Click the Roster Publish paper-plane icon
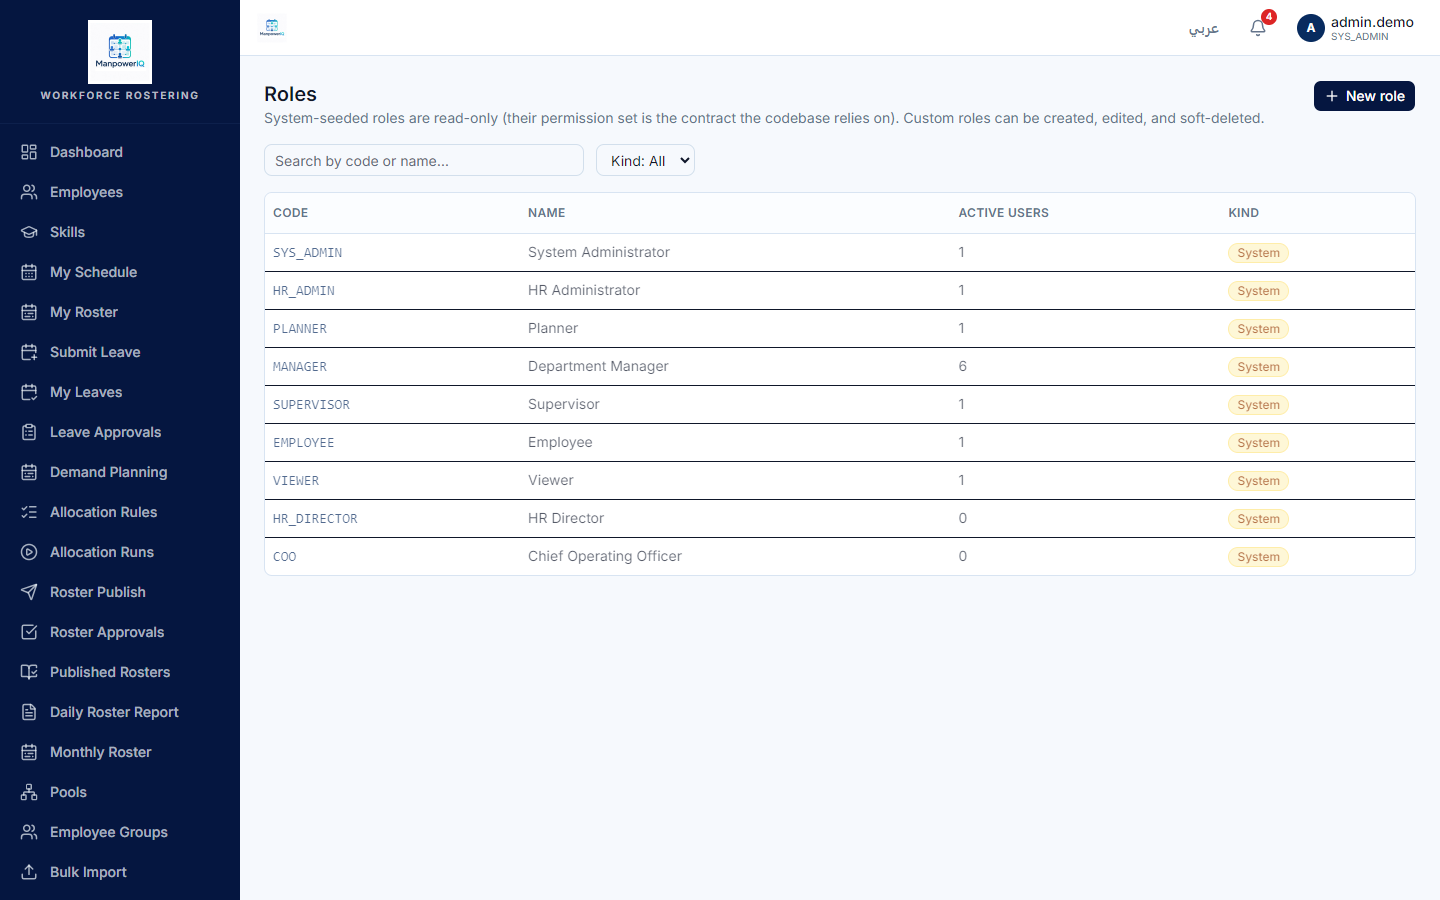This screenshot has width=1440, height=900. [x=29, y=592]
